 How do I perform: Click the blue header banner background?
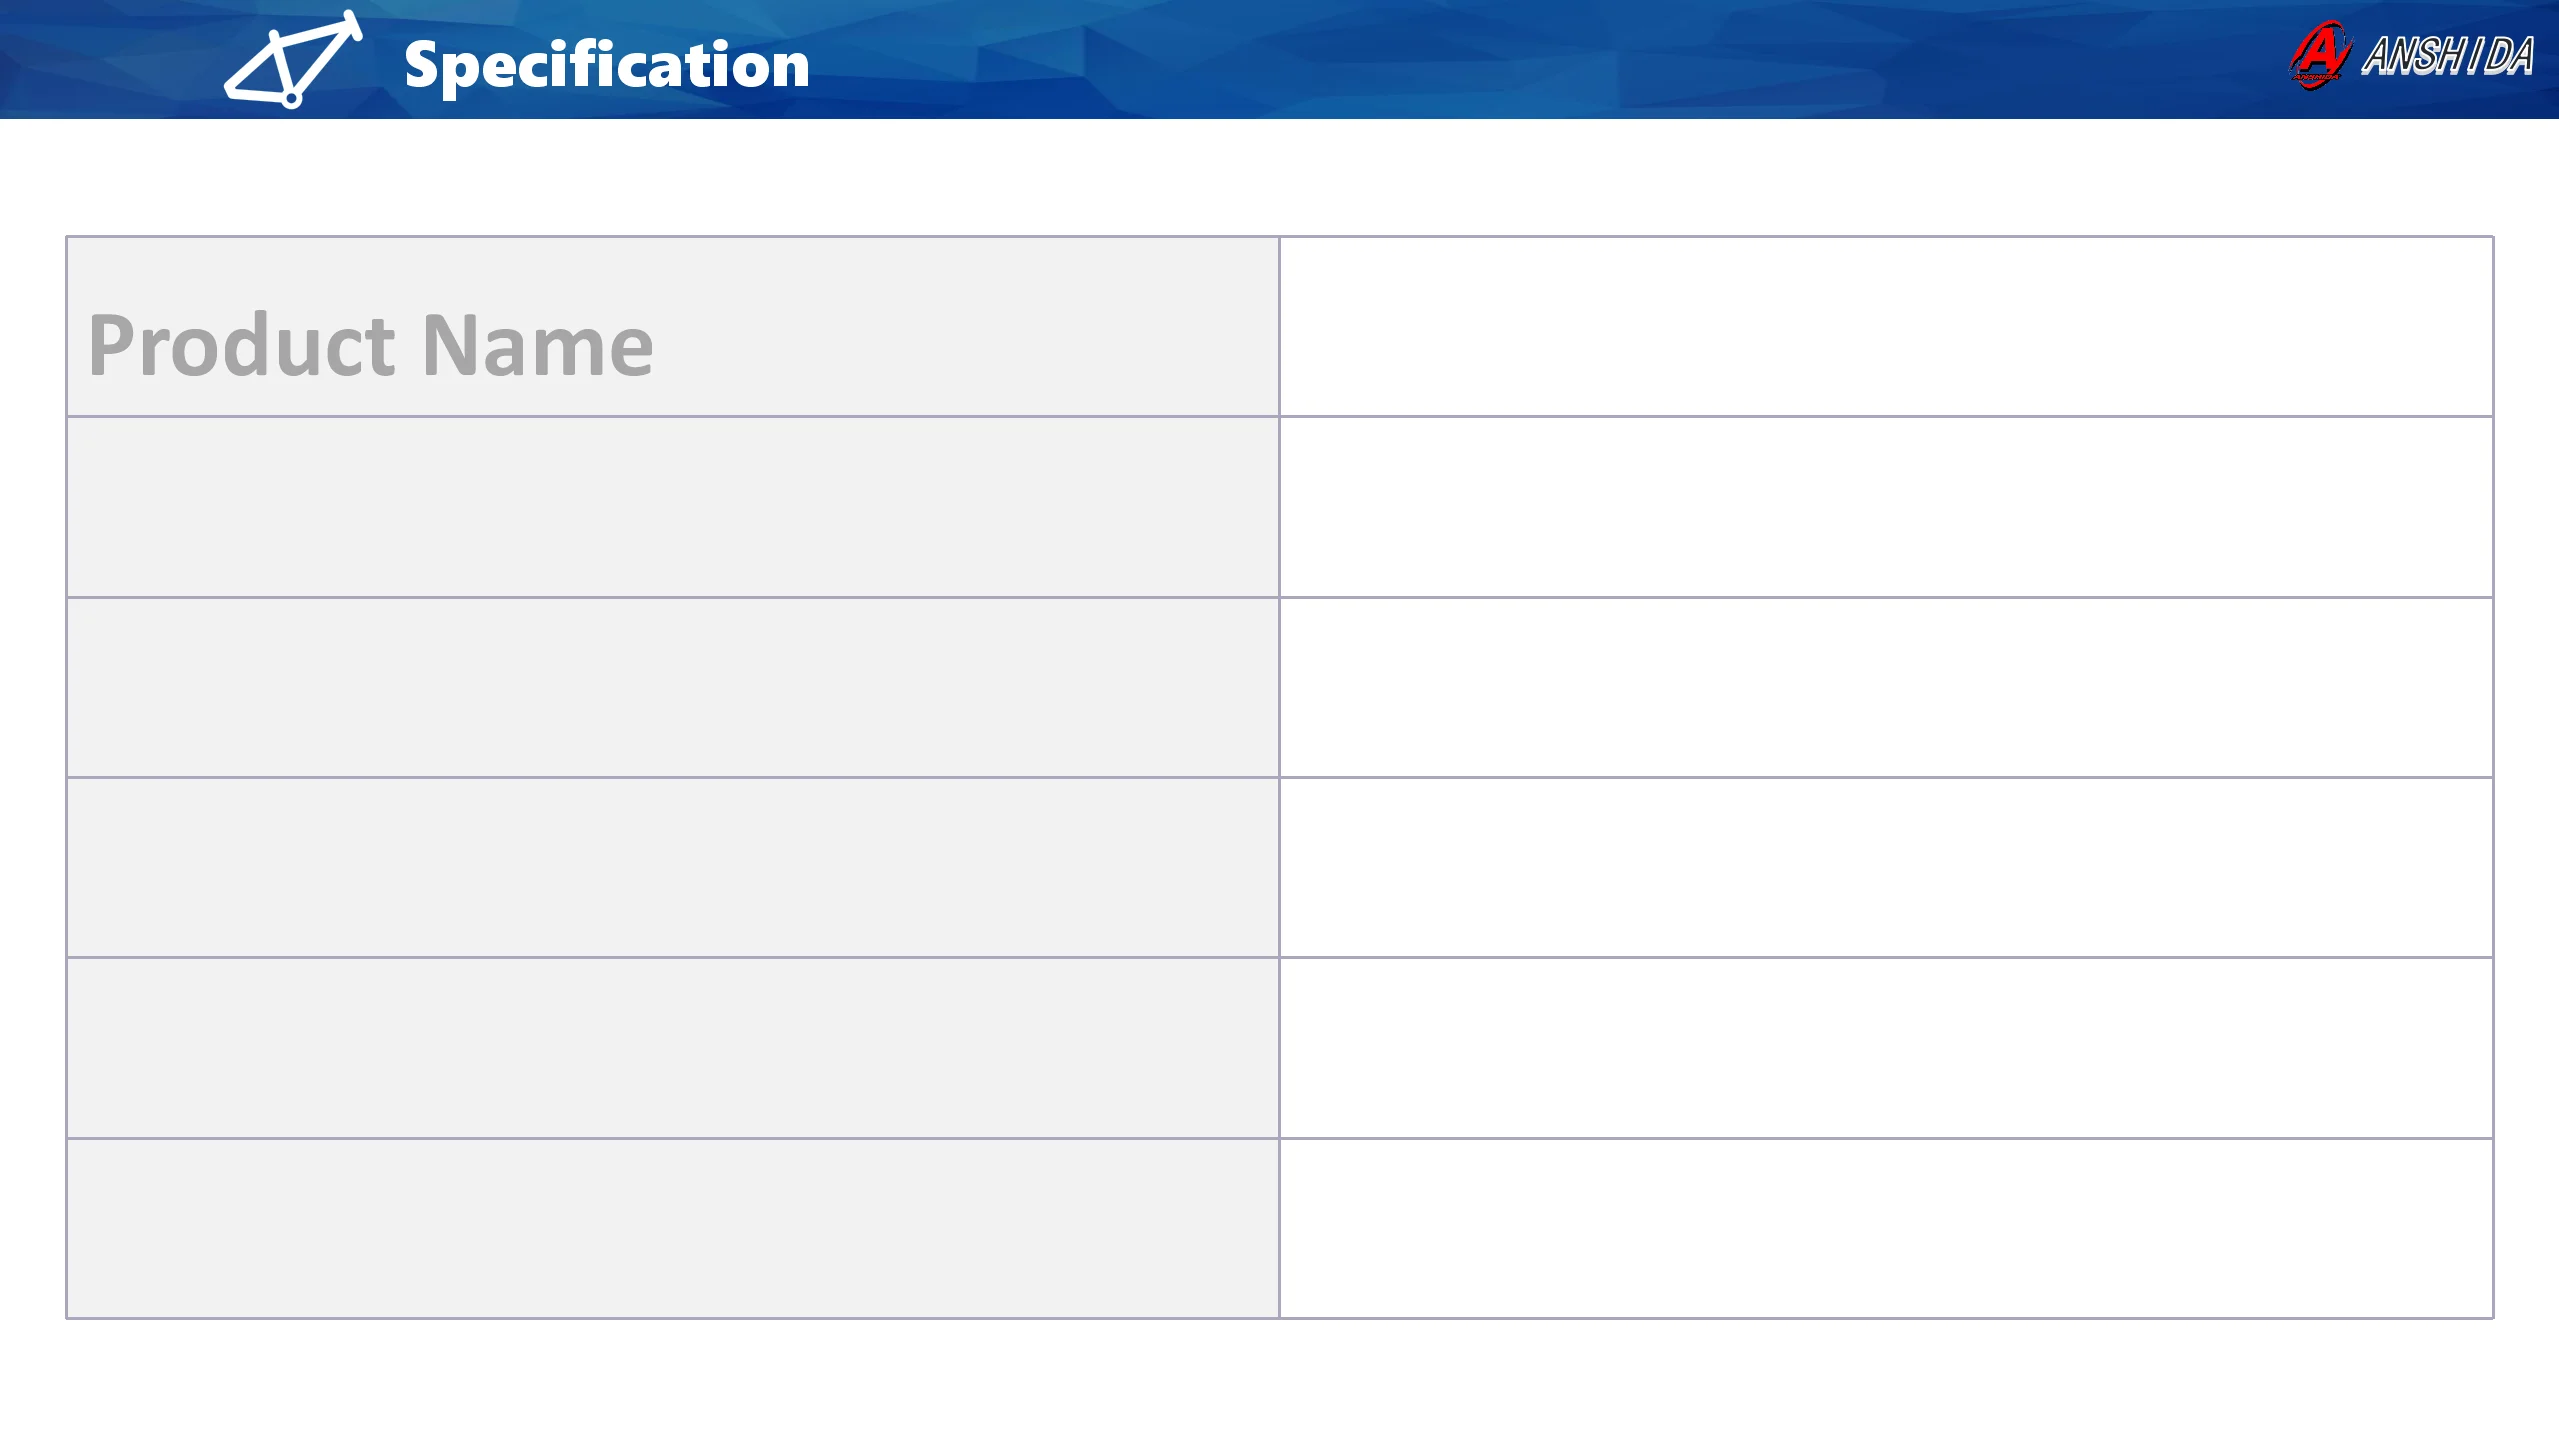[1400, 60]
